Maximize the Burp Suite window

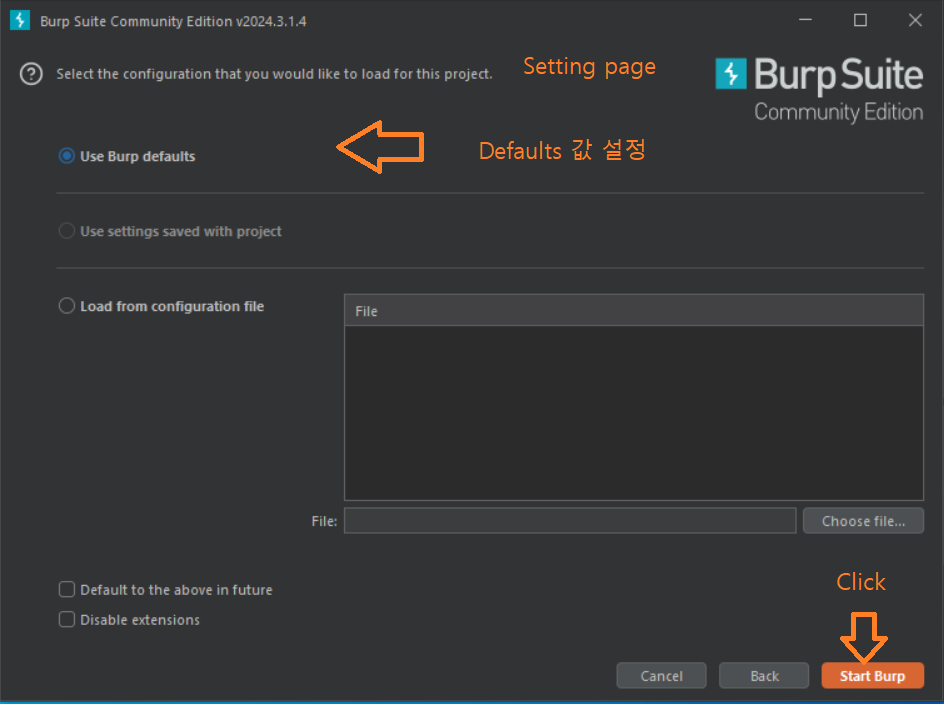pyautogui.click(x=860, y=20)
